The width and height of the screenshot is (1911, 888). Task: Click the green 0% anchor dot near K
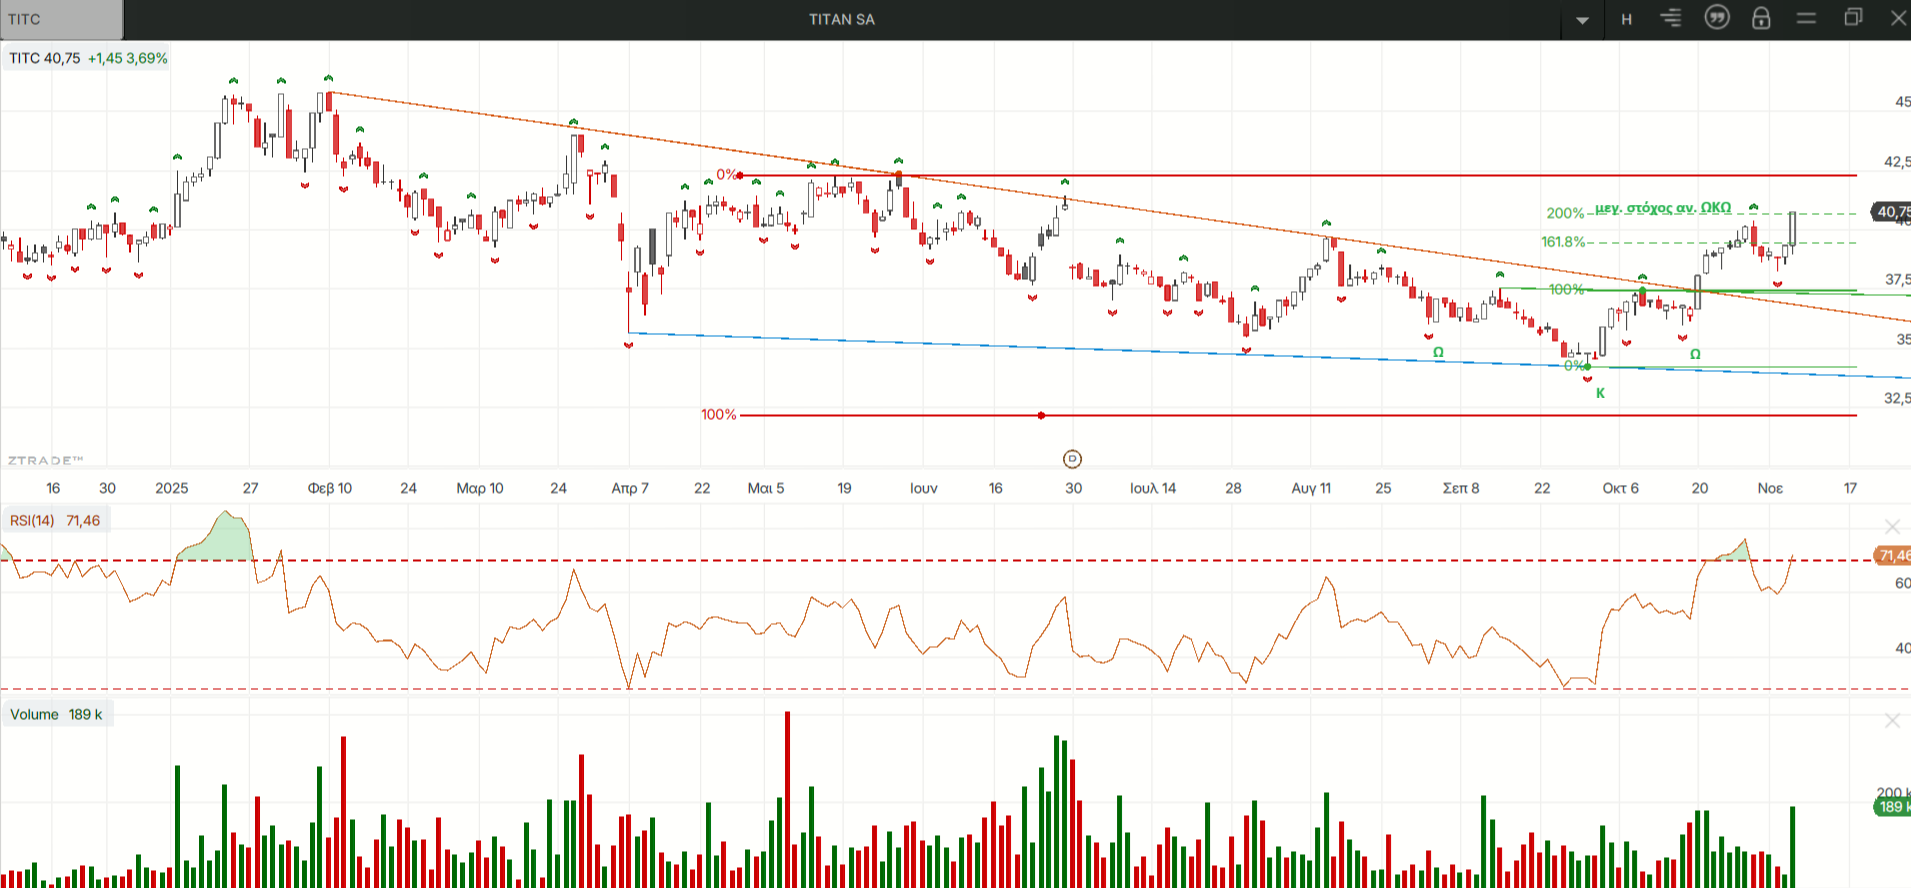tap(1587, 367)
